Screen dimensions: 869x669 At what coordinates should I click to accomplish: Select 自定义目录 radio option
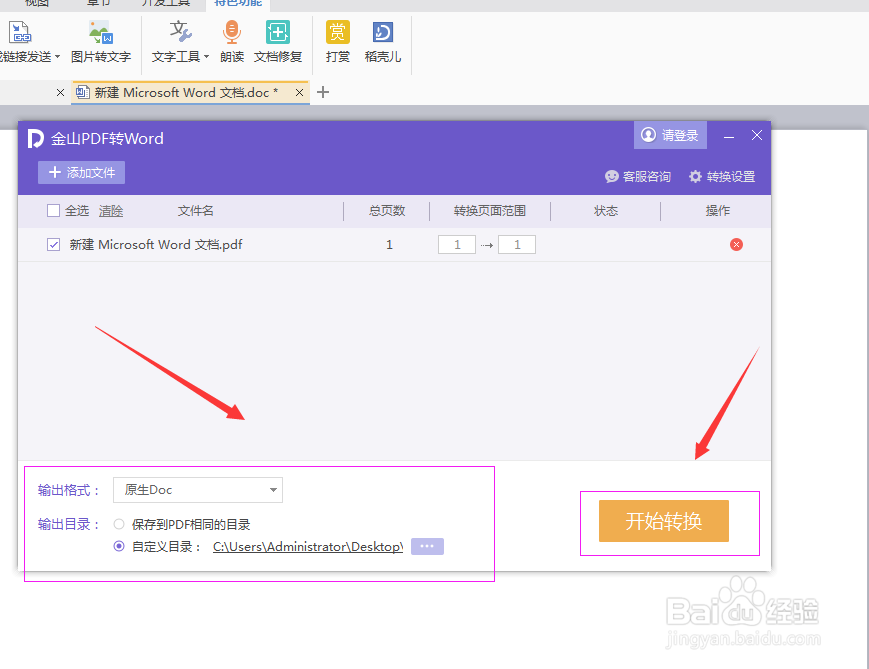pos(119,546)
